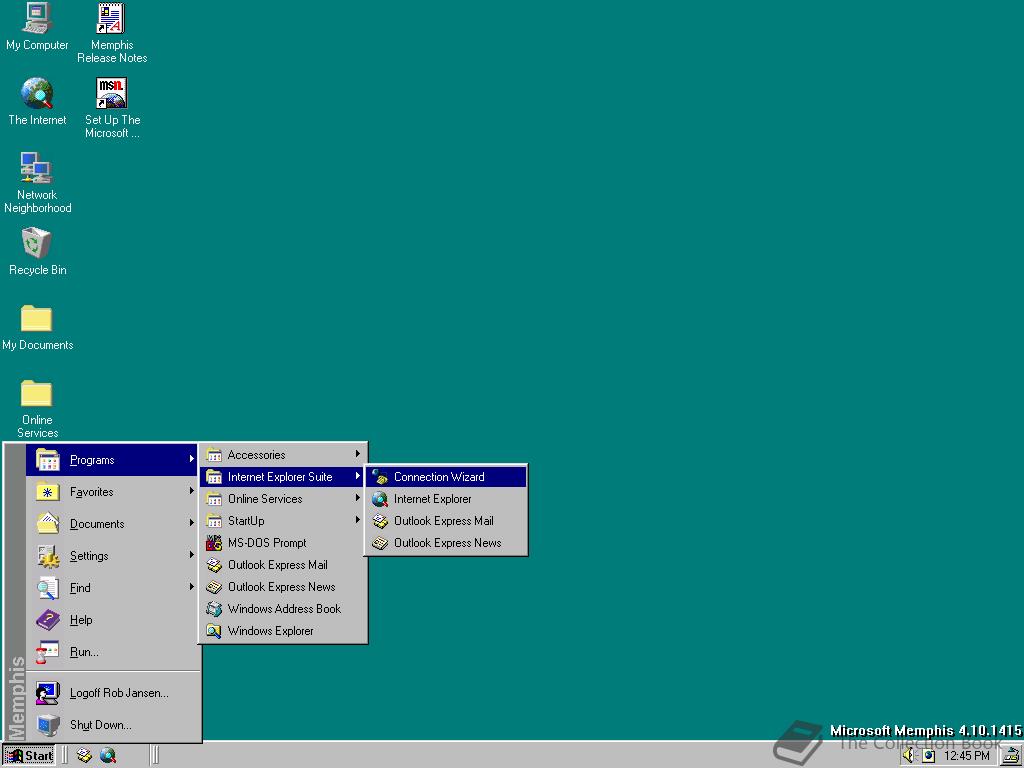Open Favorites in the Start menu
The width and height of the screenshot is (1024, 768).
click(113, 492)
